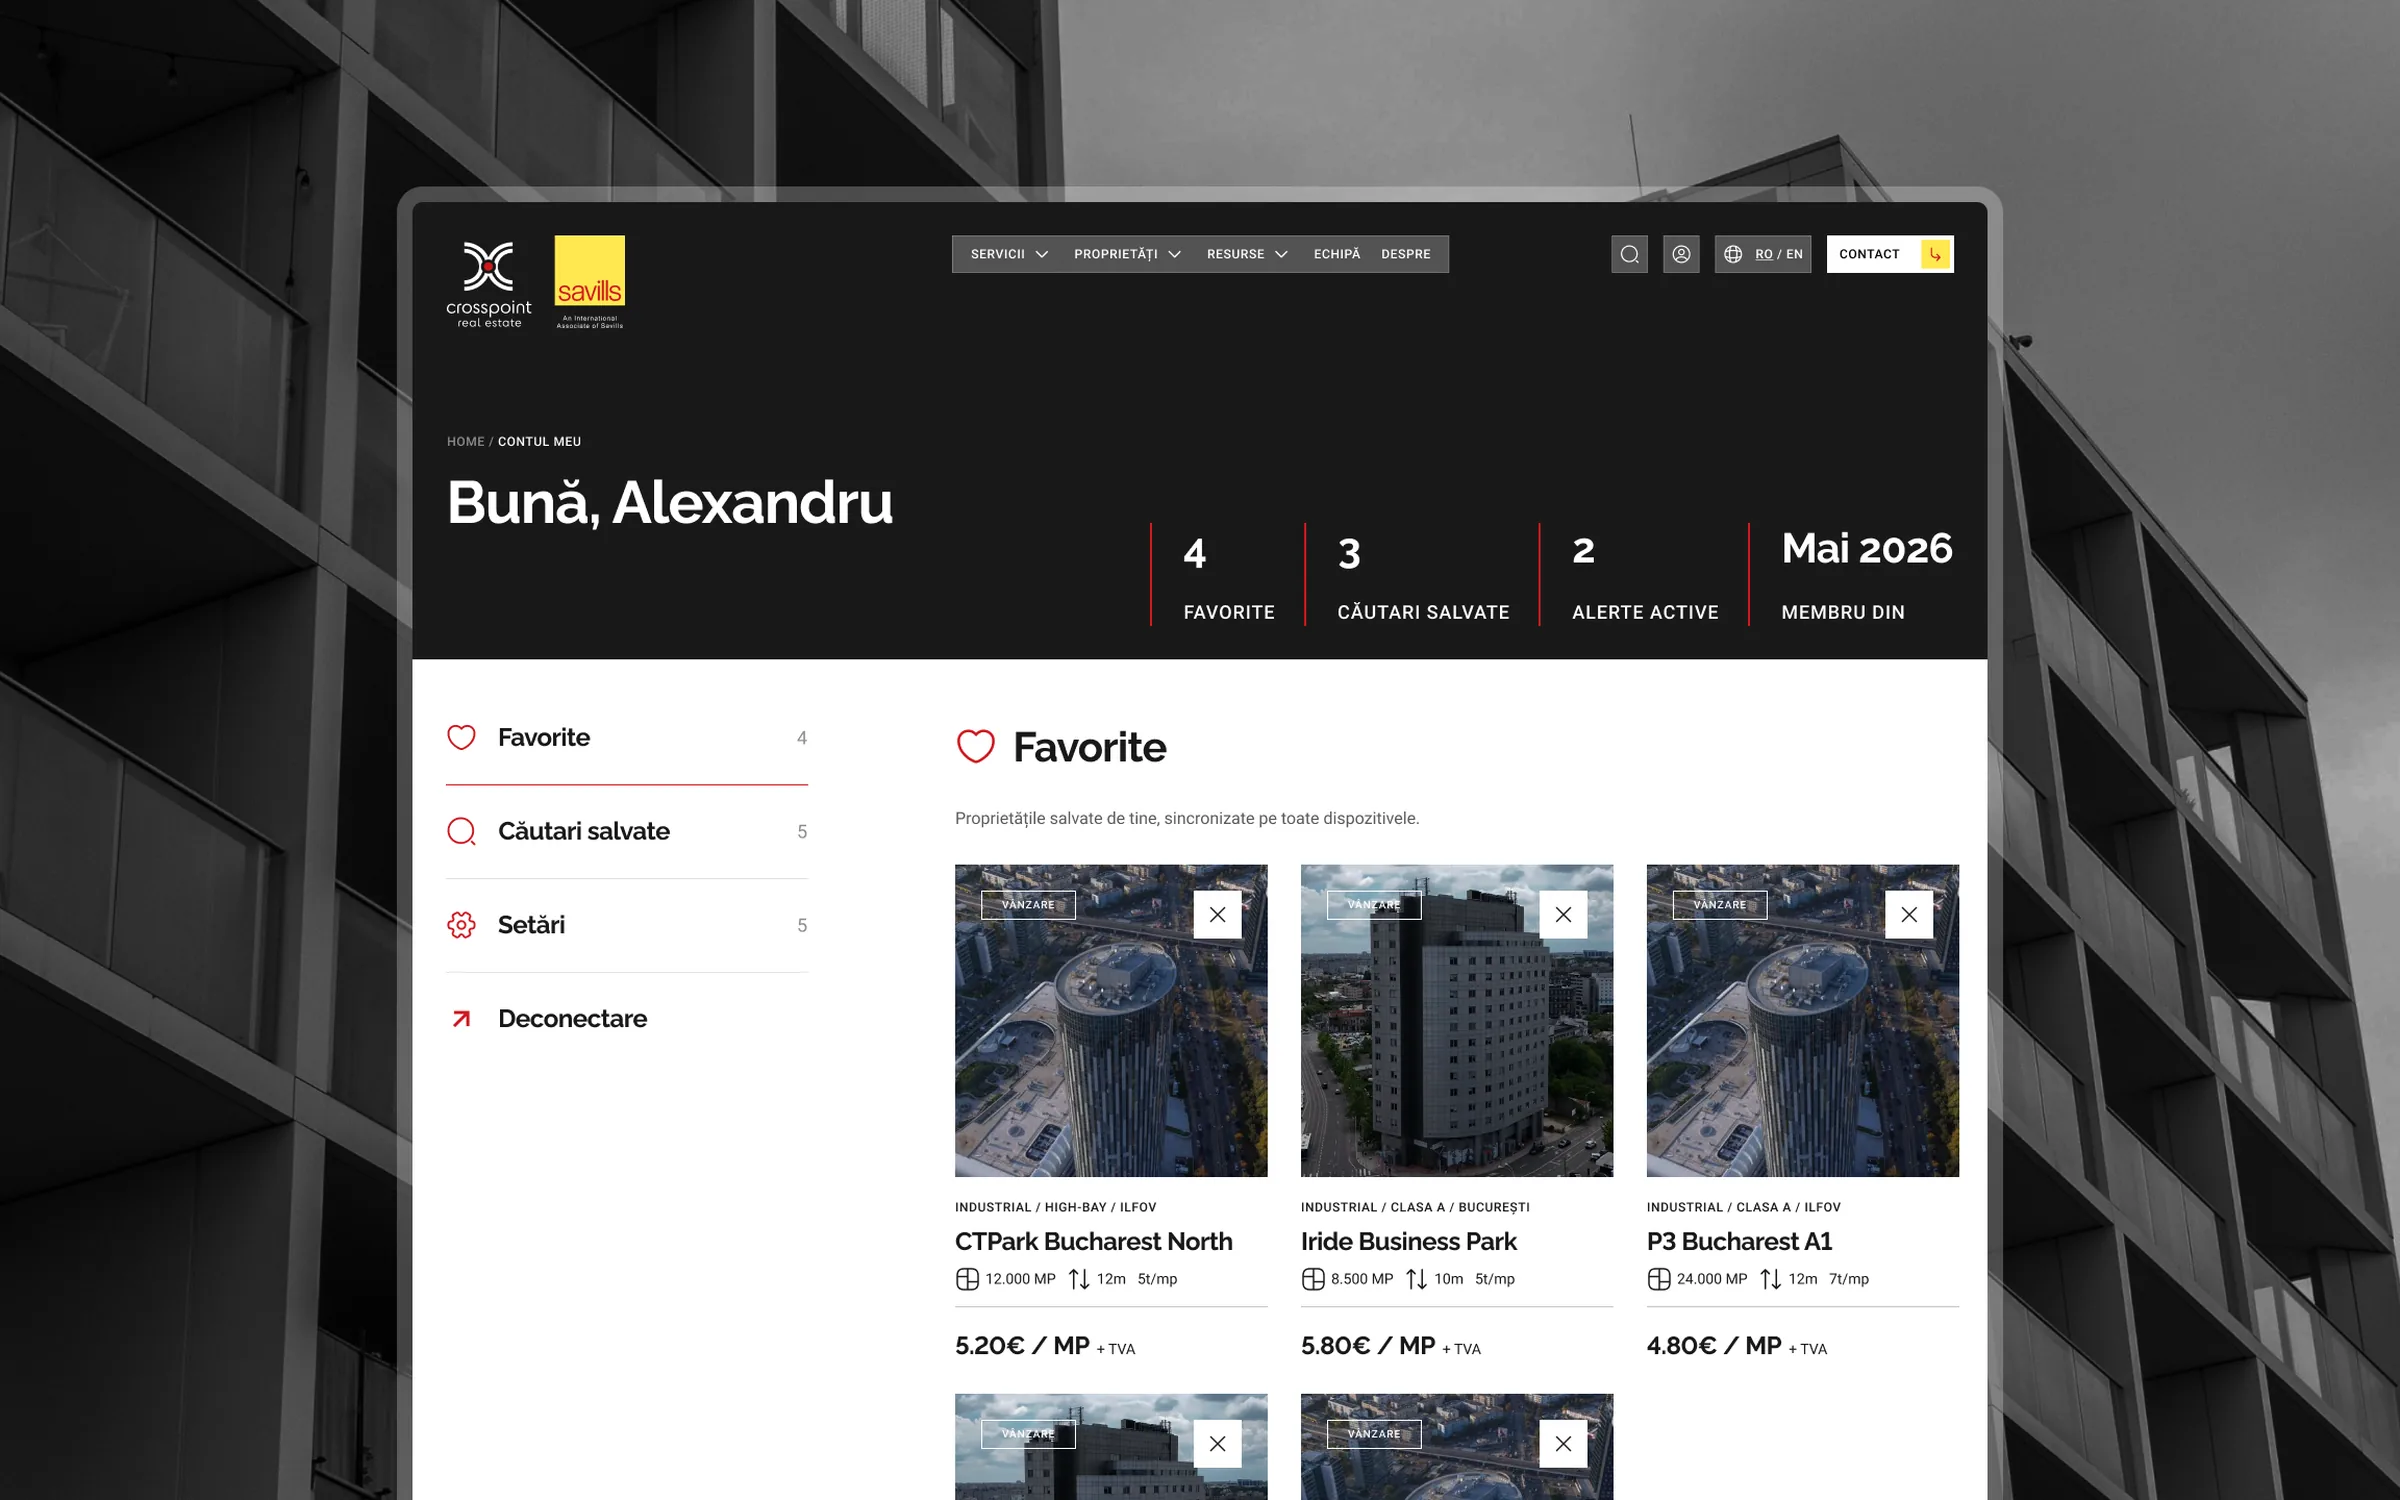Remove P3 Bucharest A1 from favorites
The image size is (2400, 1500).
coord(1909,914)
